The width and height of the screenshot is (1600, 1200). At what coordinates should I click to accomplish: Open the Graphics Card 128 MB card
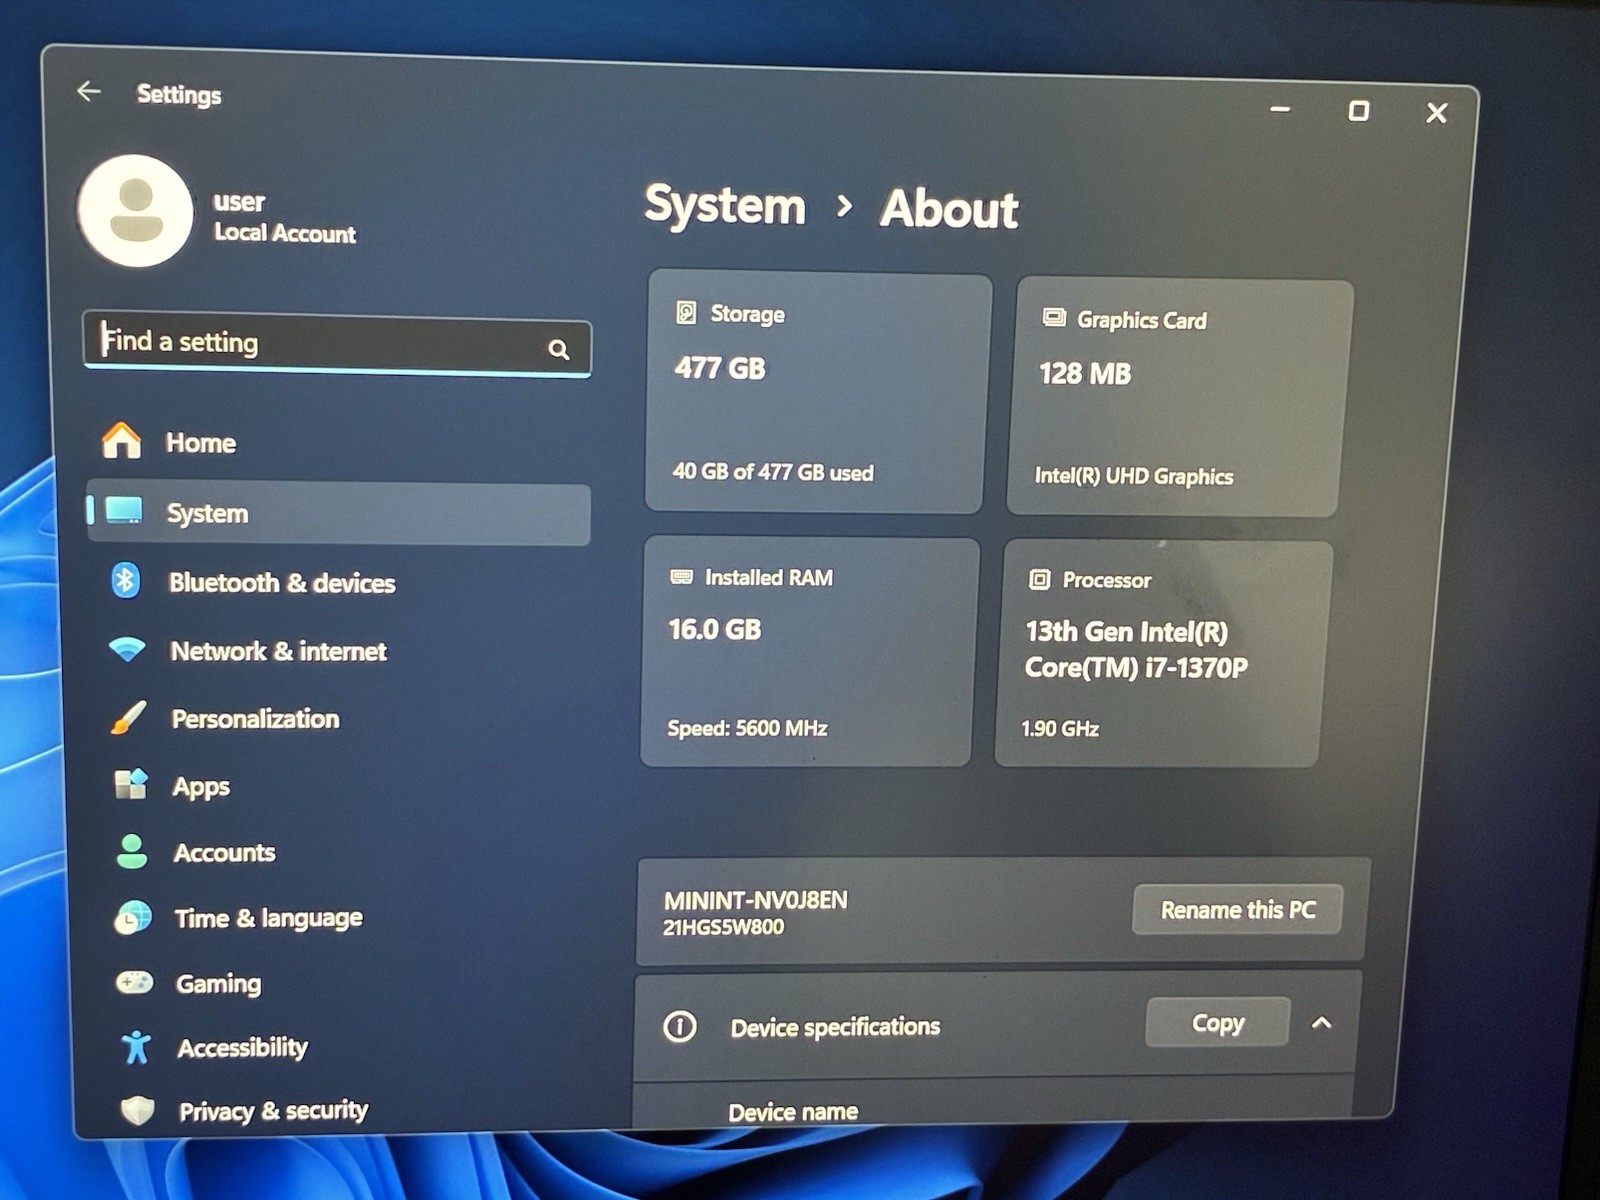pyautogui.click(x=1180, y=398)
